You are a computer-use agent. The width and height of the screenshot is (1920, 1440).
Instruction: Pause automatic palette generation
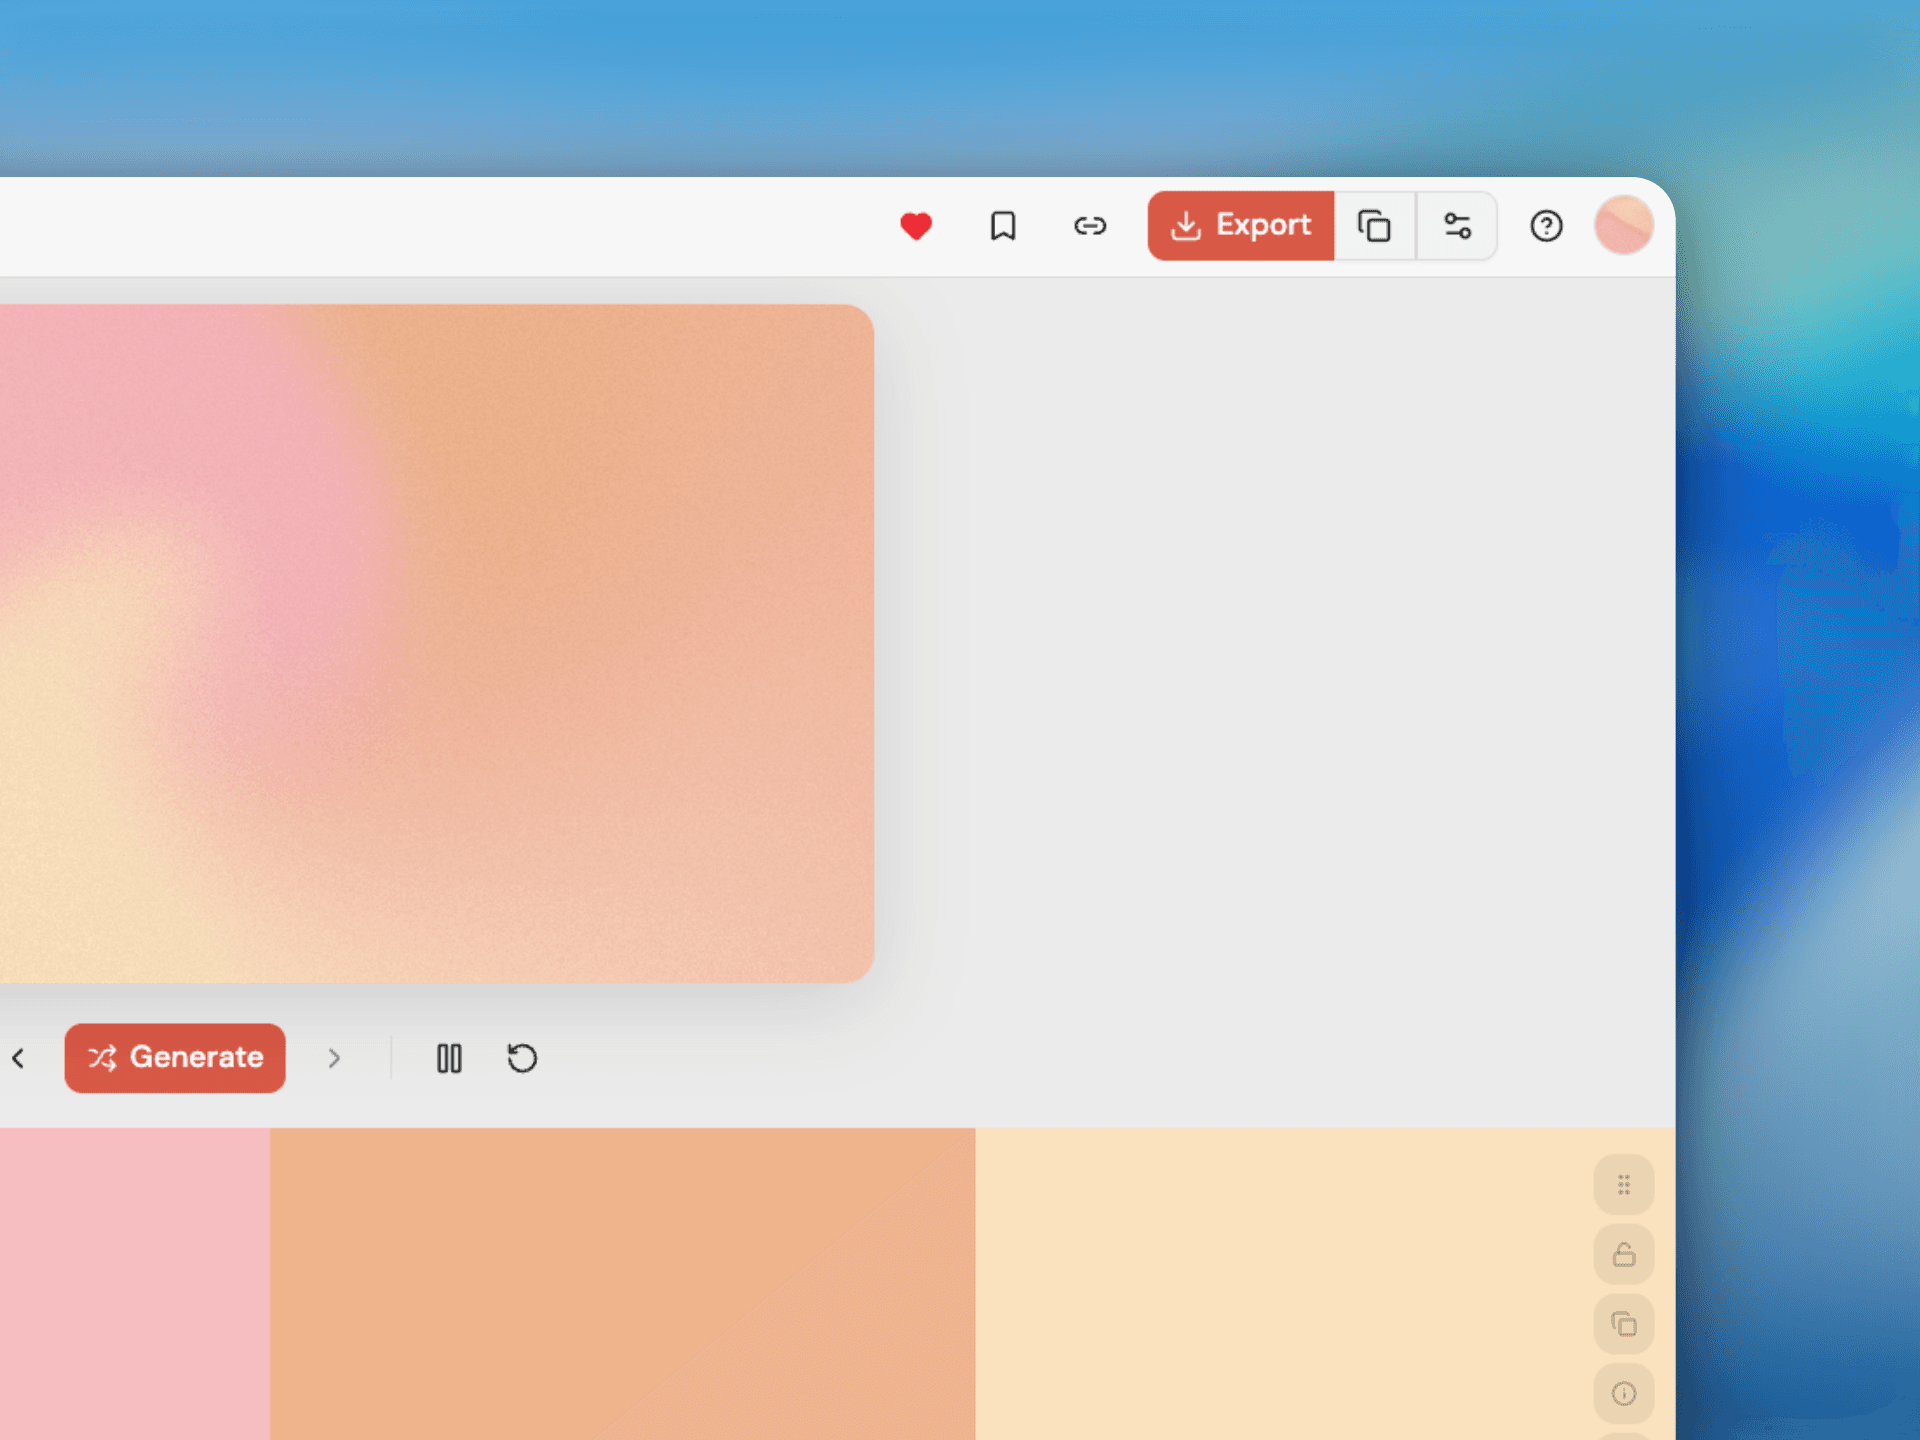coord(448,1058)
